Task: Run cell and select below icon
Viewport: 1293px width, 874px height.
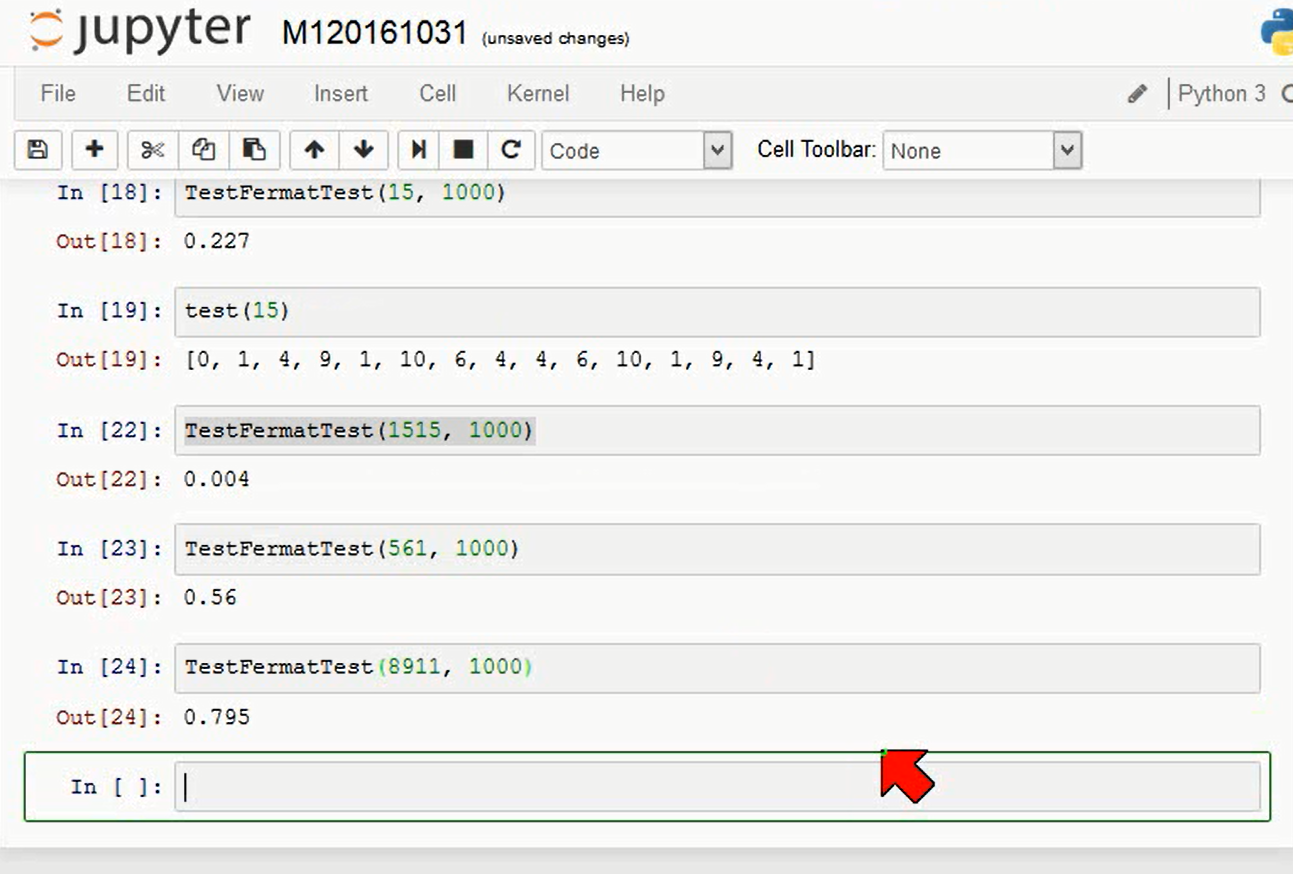Action: pos(418,151)
